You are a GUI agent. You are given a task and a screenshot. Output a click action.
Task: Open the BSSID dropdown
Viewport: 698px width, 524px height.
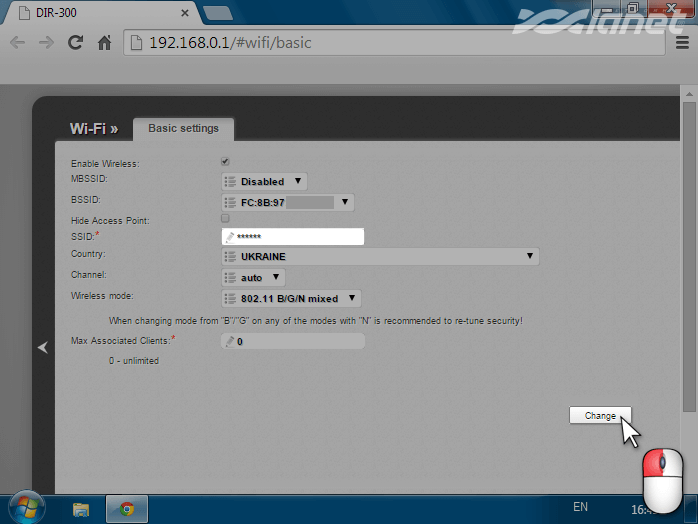pos(288,202)
